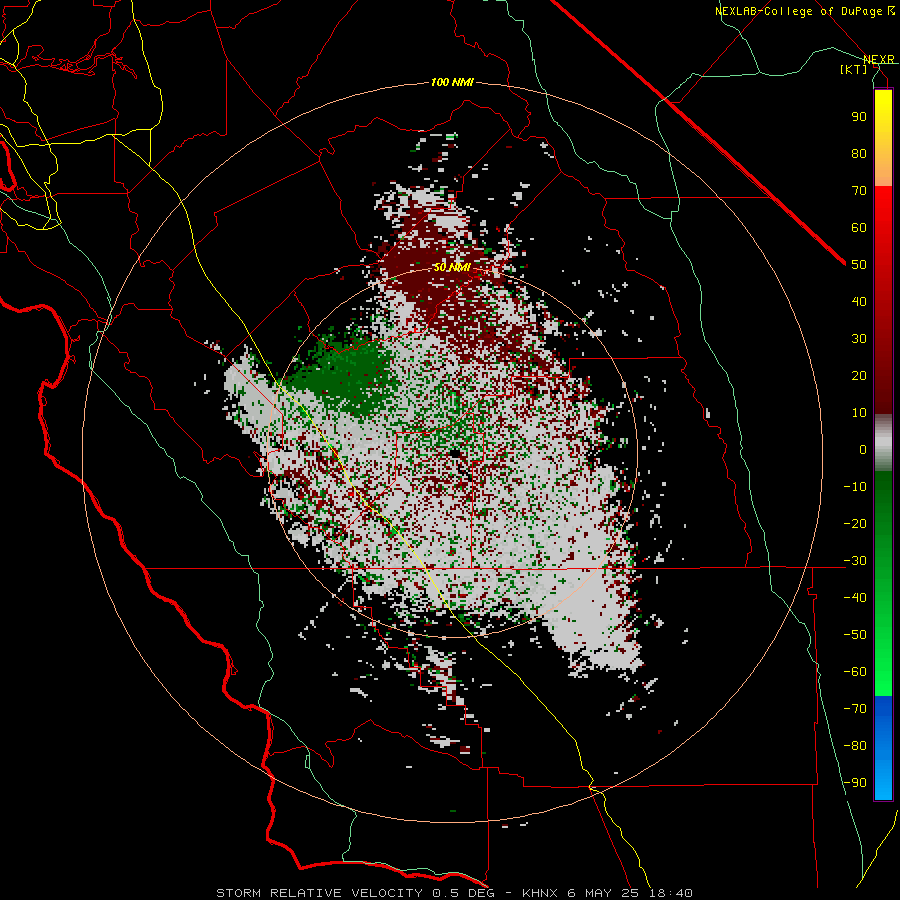Click the STORM RELATIVE VELOCITY product title

319,893
